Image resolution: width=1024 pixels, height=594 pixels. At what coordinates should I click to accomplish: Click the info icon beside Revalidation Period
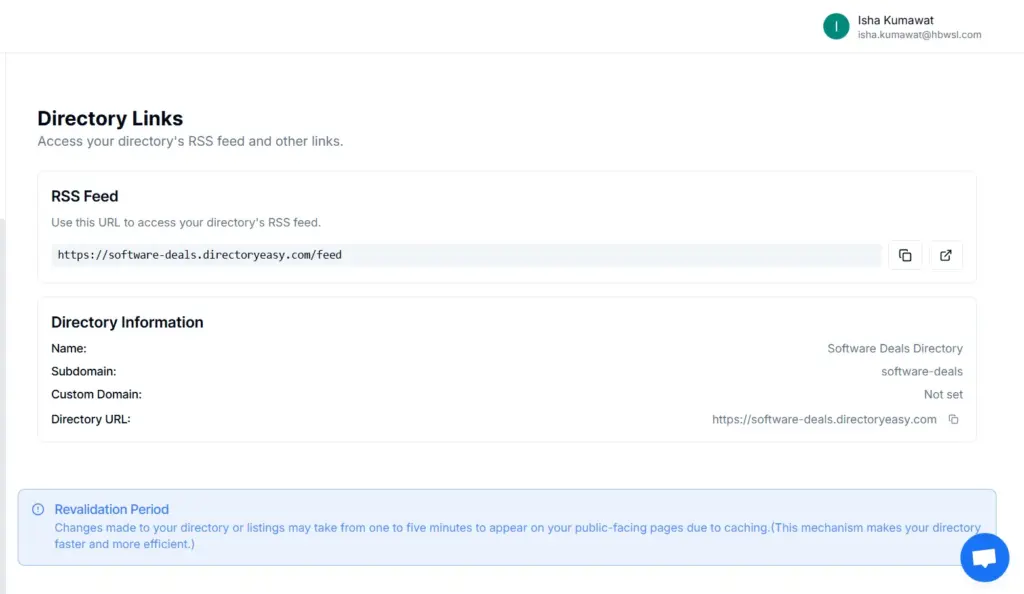39,509
